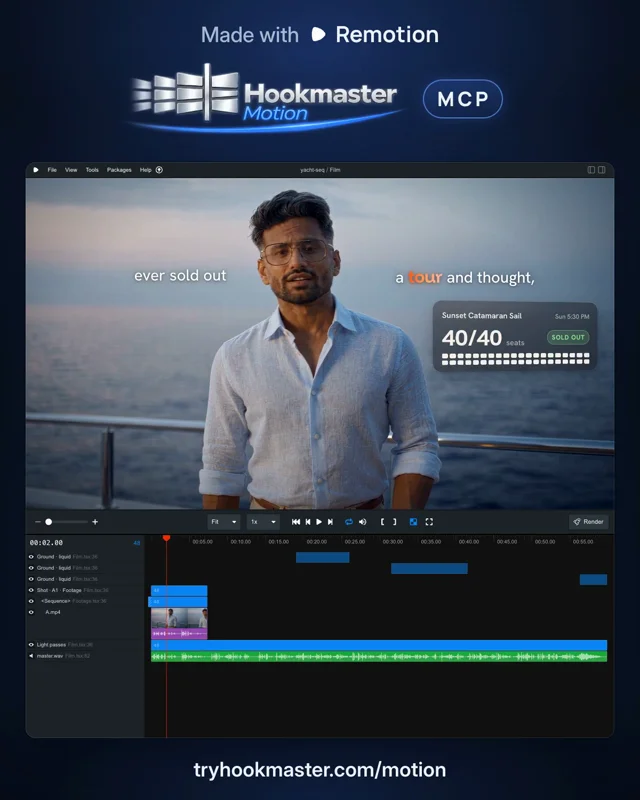Hide the Light passes layer
The height and width of the screenshot is (800, 640).
coord(31,645)
